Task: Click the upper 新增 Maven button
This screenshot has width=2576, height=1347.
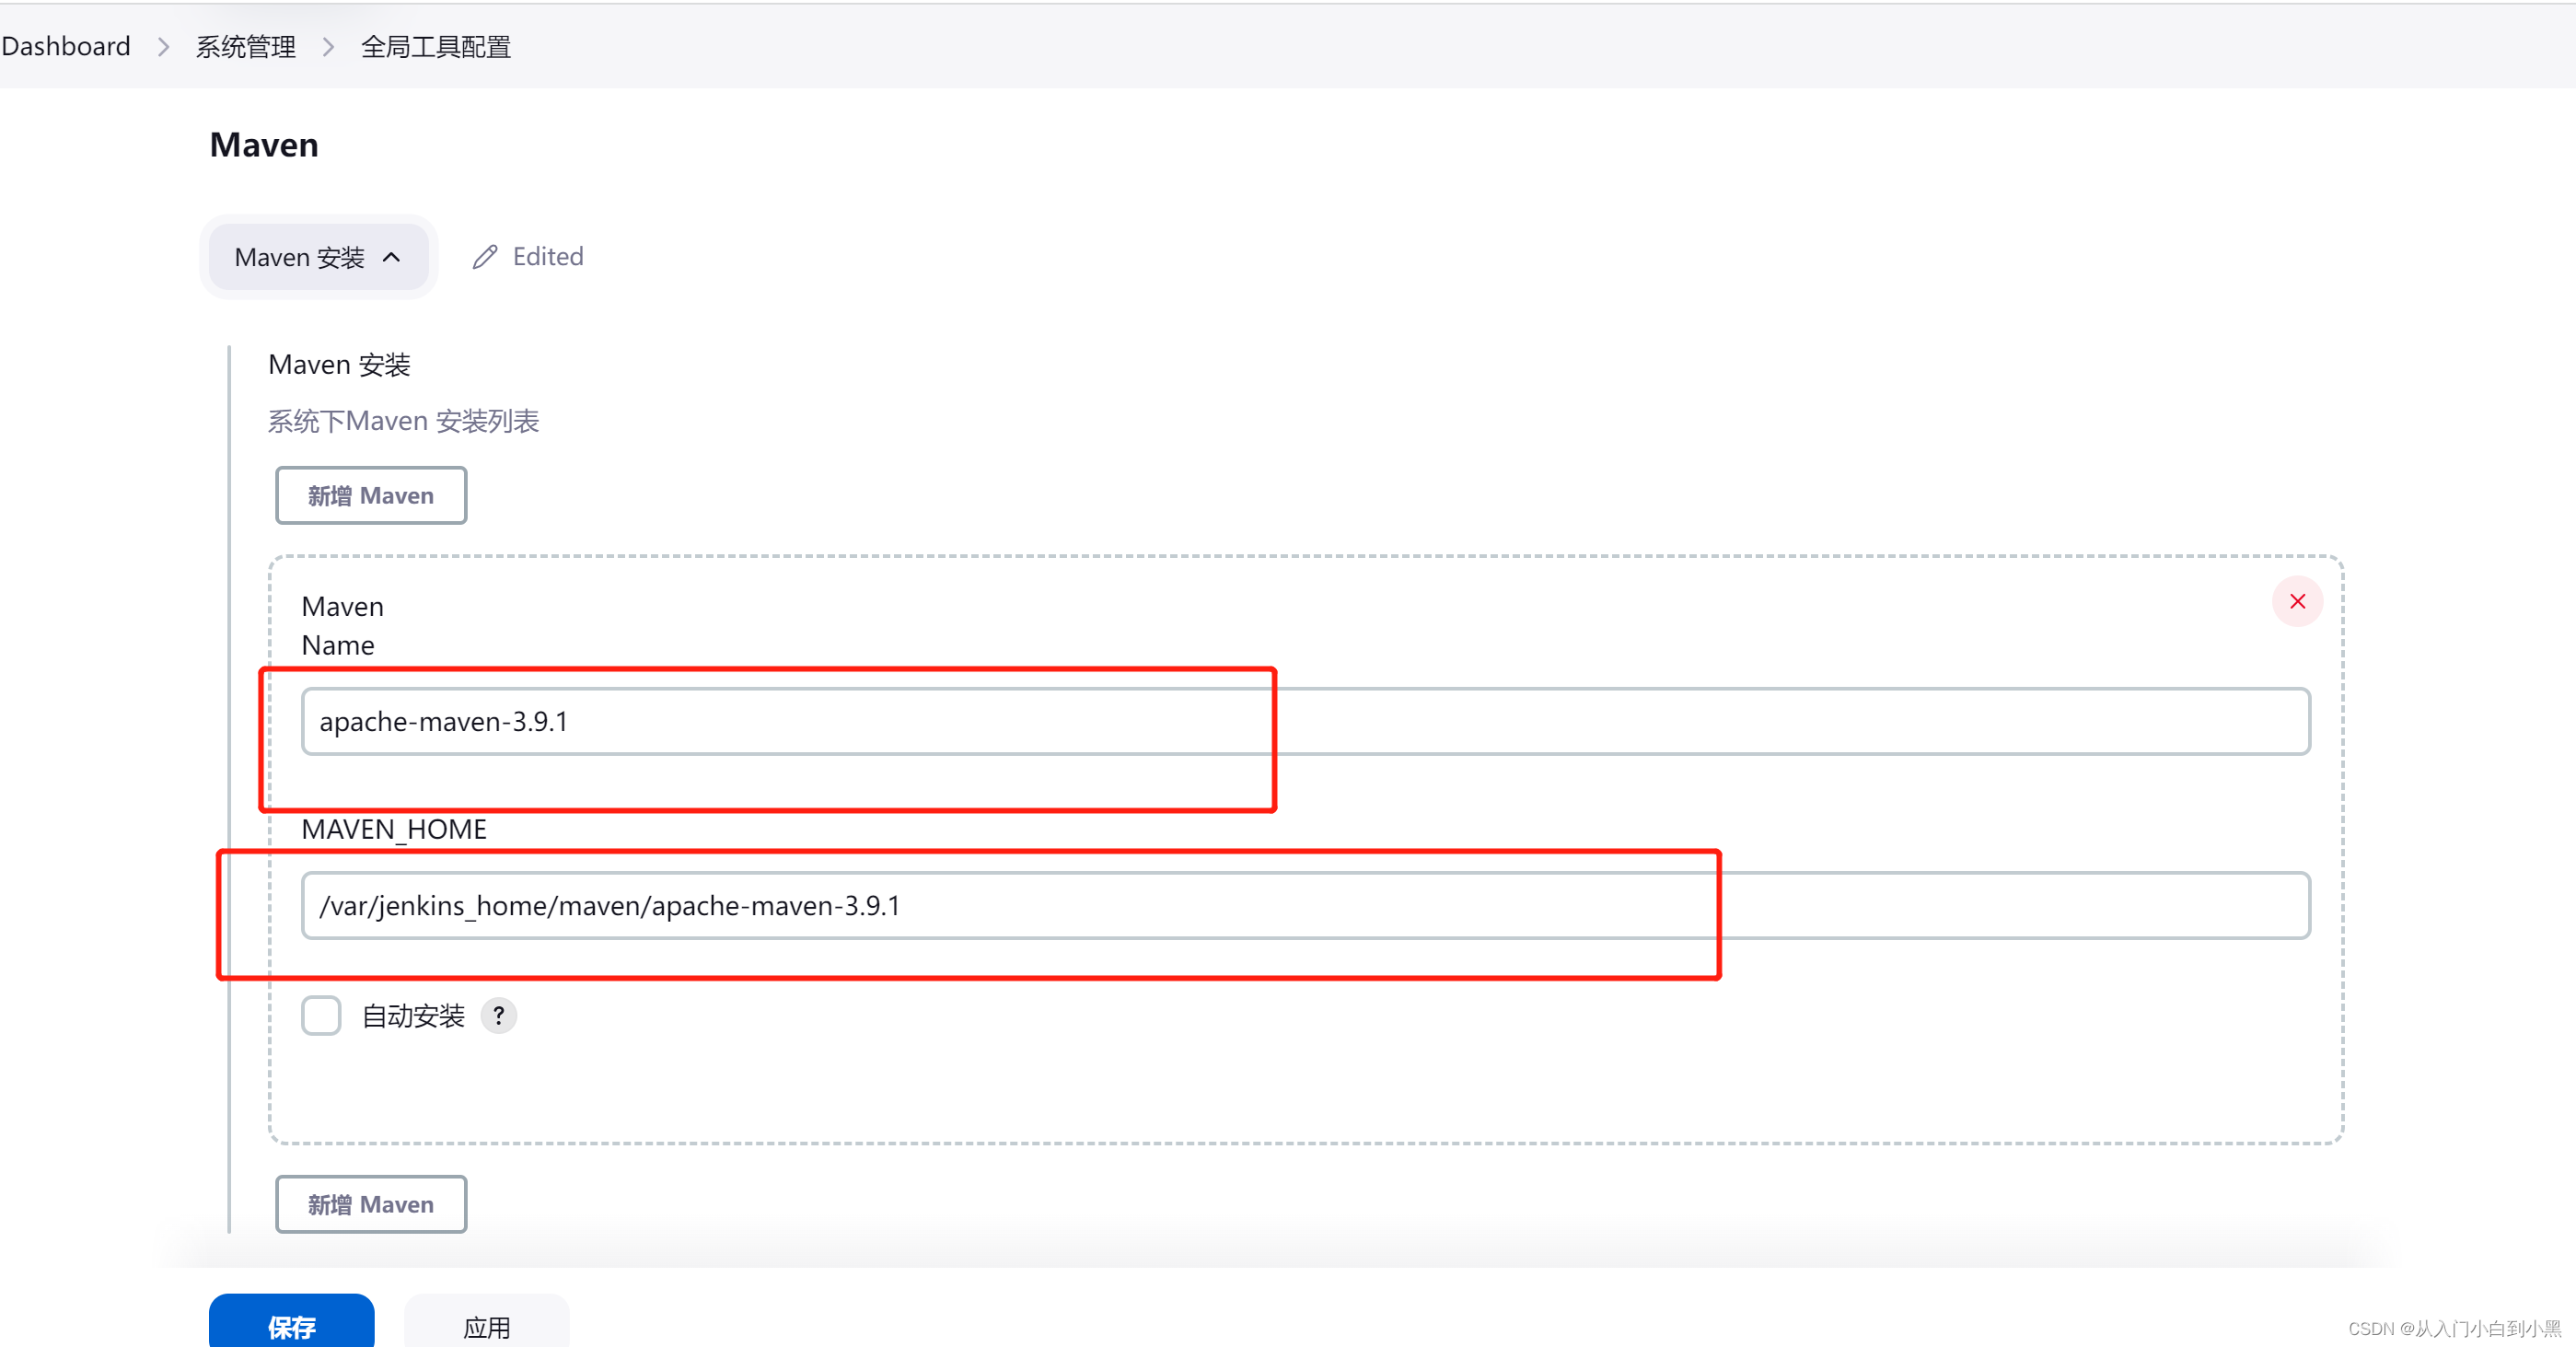Action: (371, 495)
